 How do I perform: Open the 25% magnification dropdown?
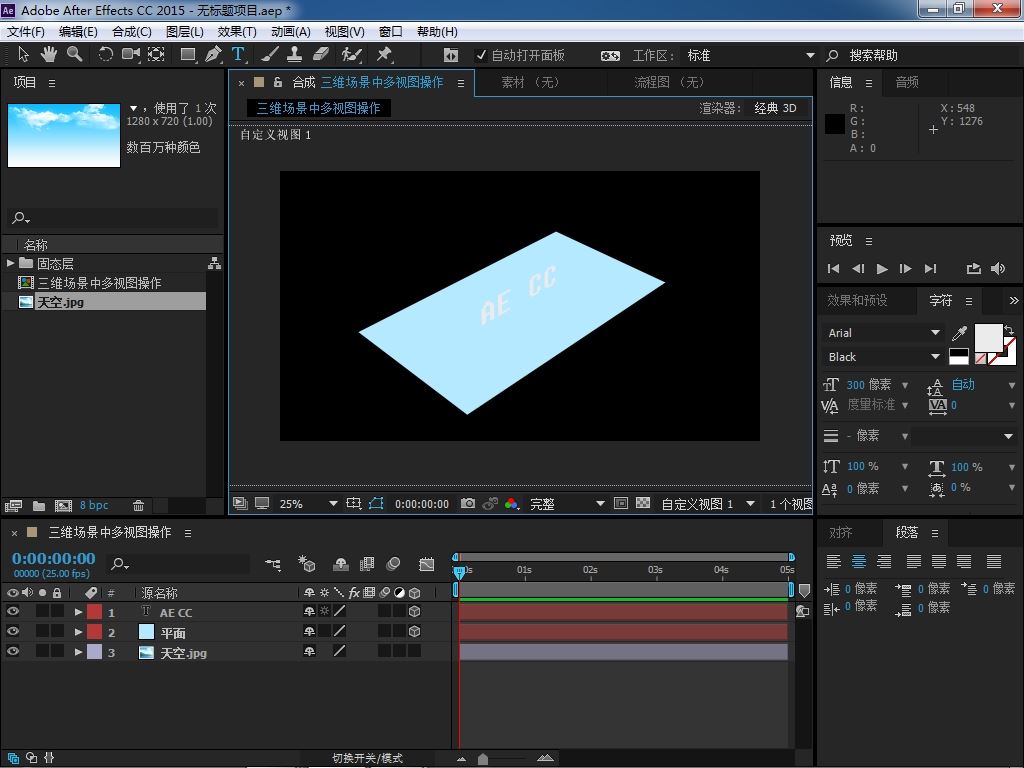tap(332, 504)
